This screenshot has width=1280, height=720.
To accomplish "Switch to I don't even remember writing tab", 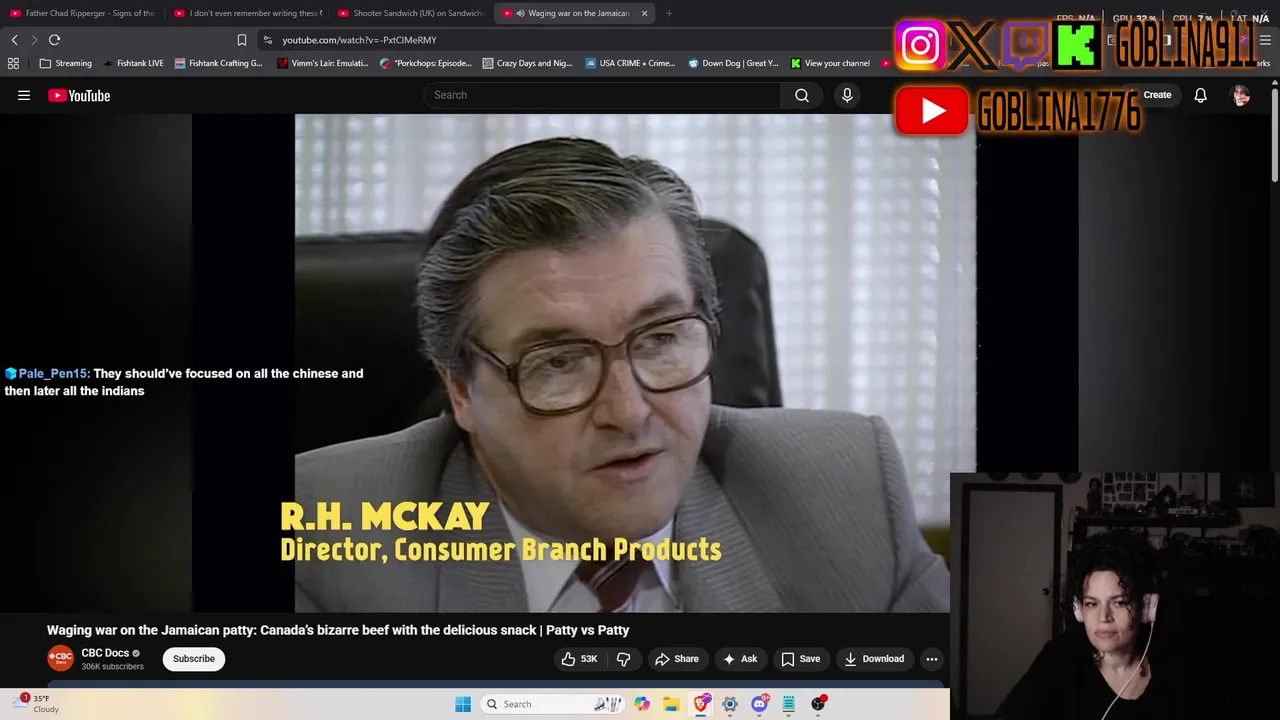I will point(247,13).
